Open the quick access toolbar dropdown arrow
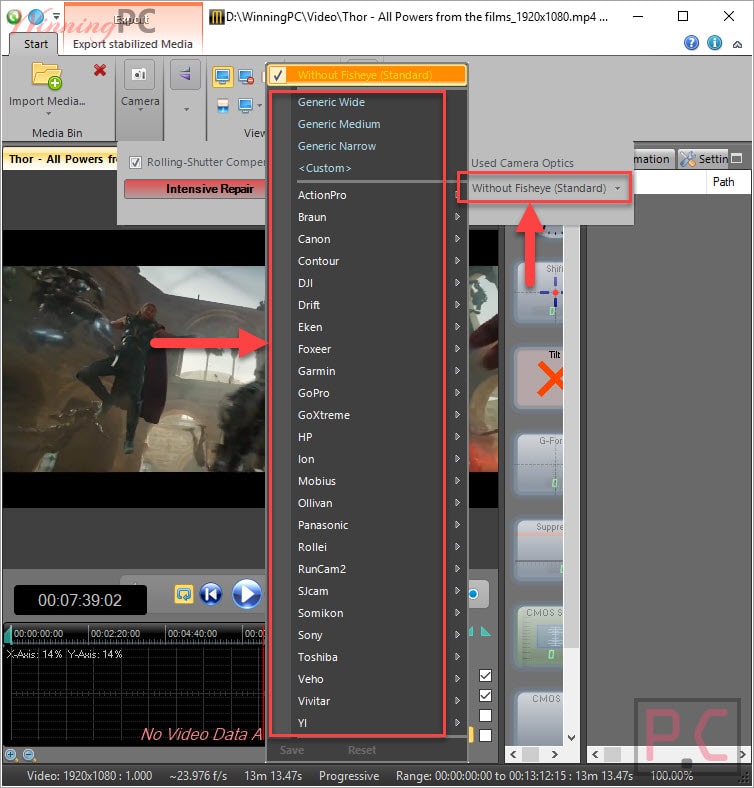 coord(56,17)
